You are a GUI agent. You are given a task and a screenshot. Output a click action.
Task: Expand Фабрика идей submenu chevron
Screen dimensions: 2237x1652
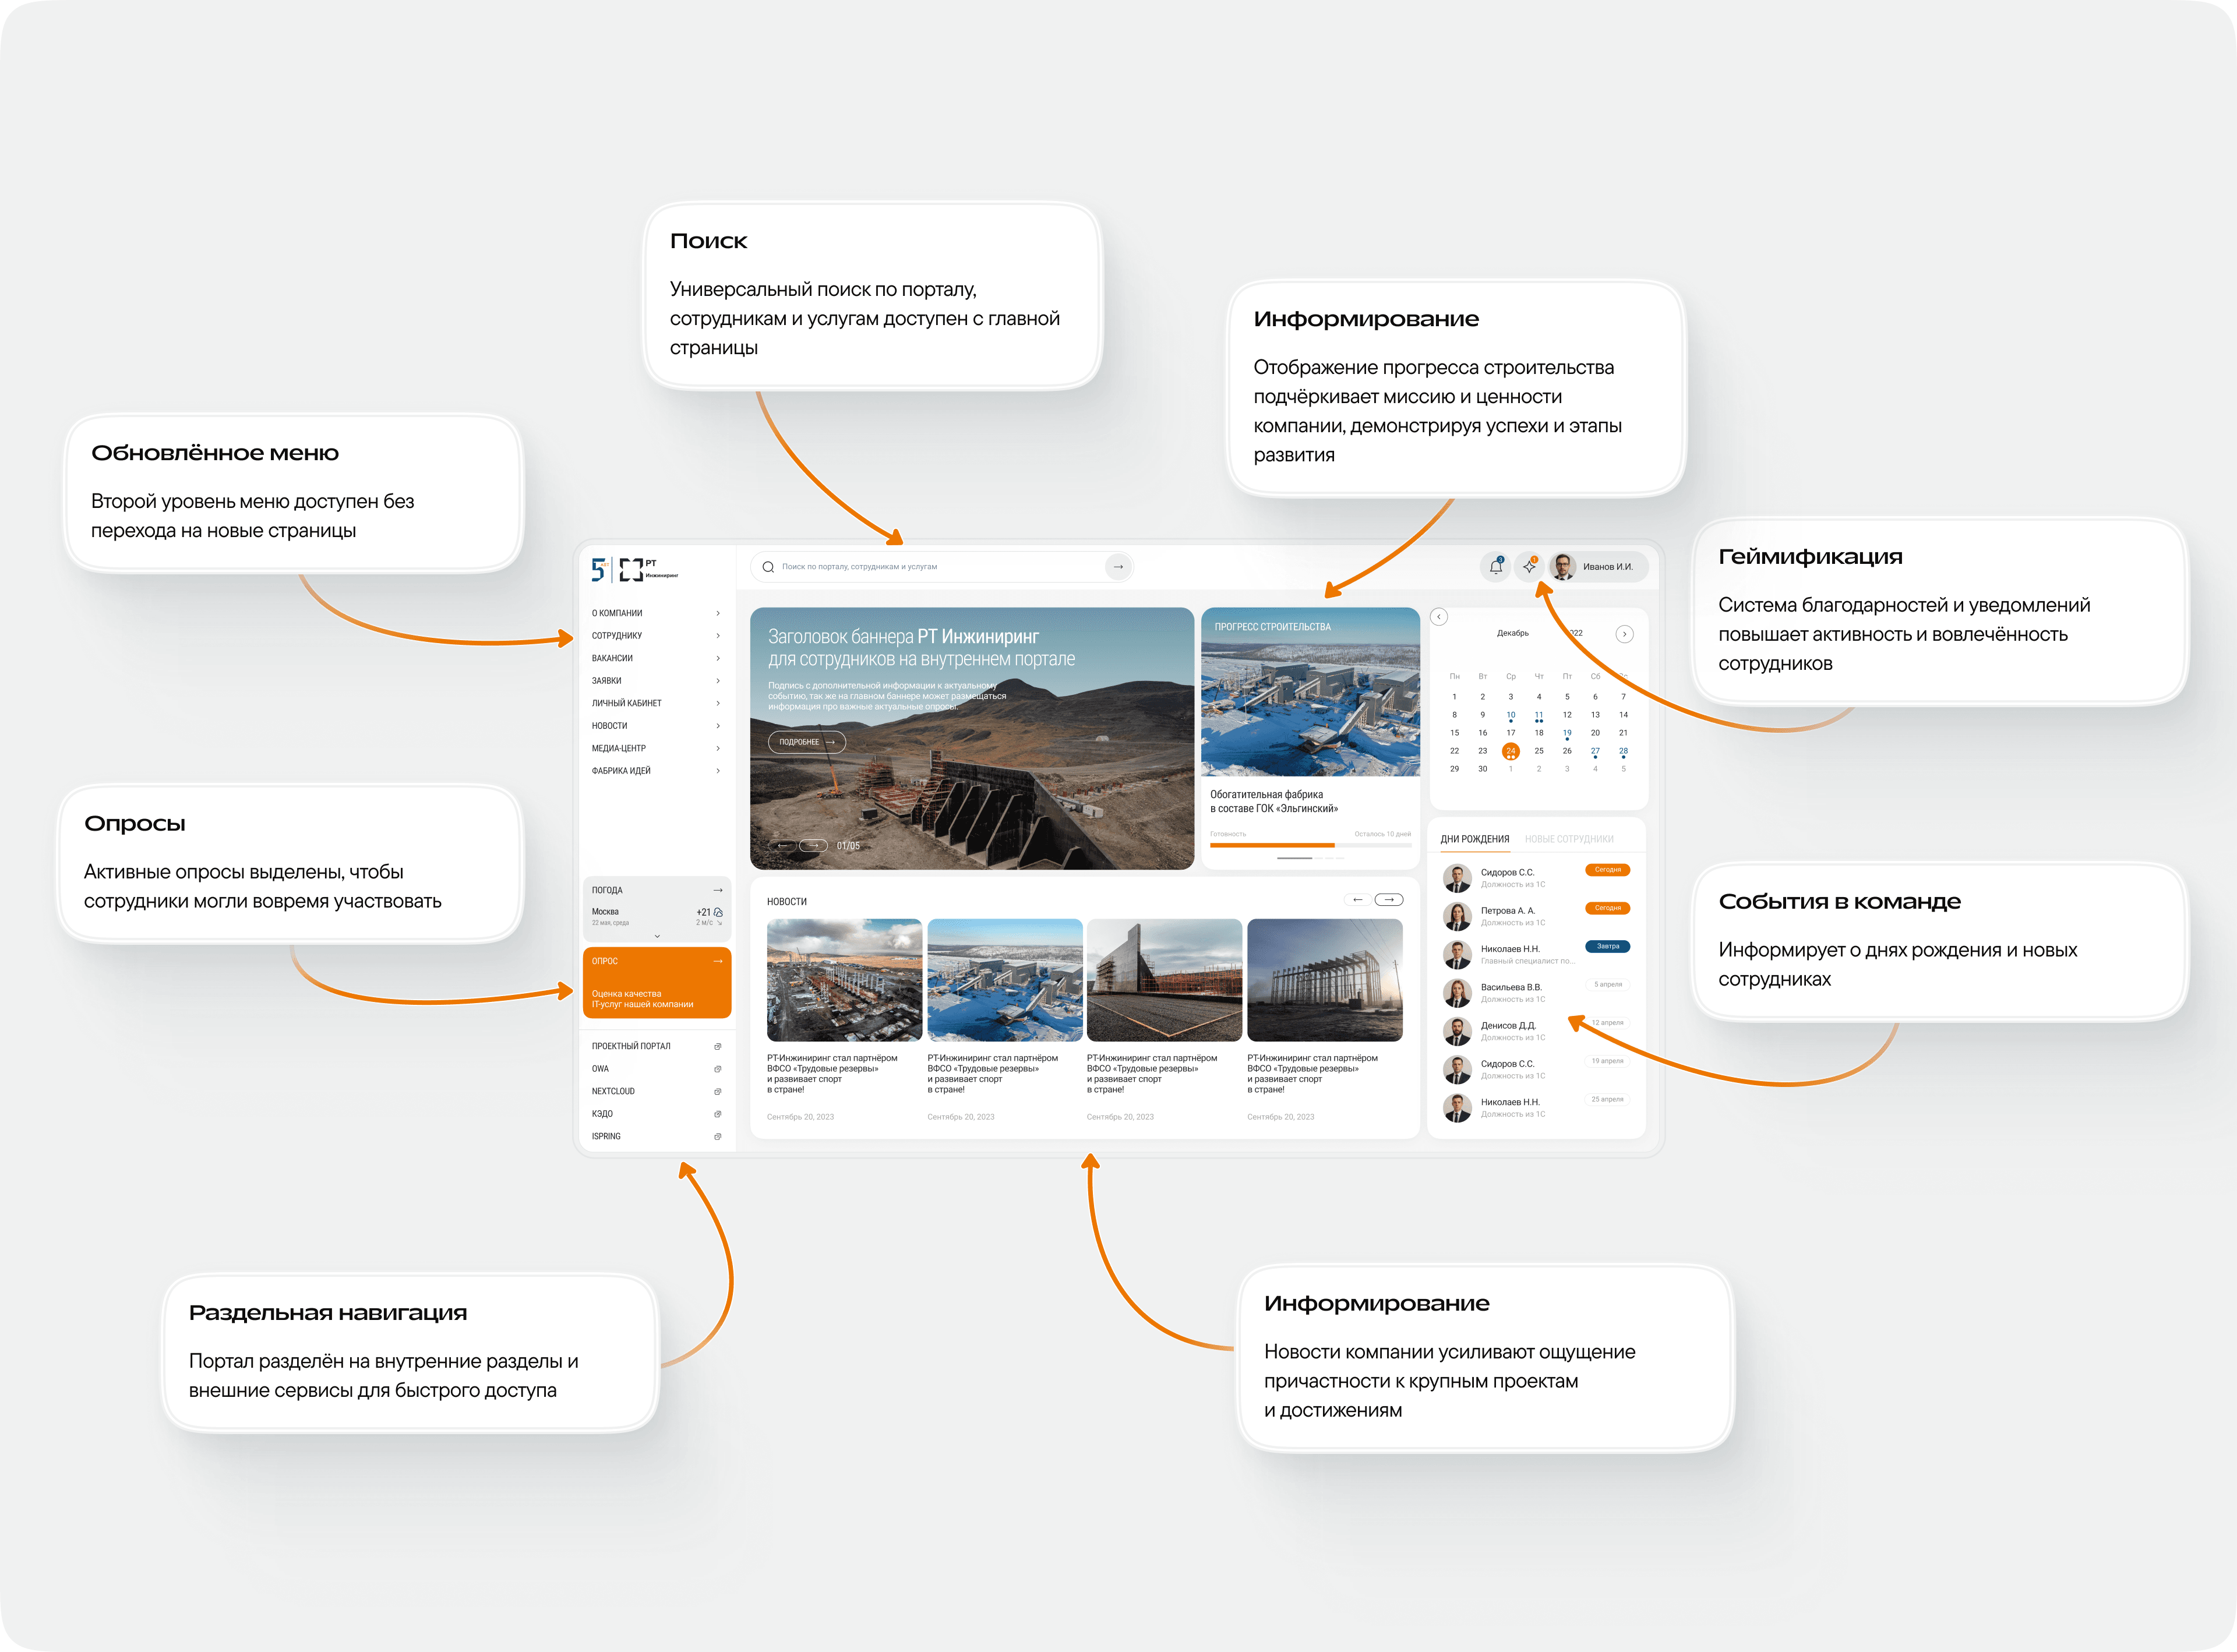pos(718,771)
